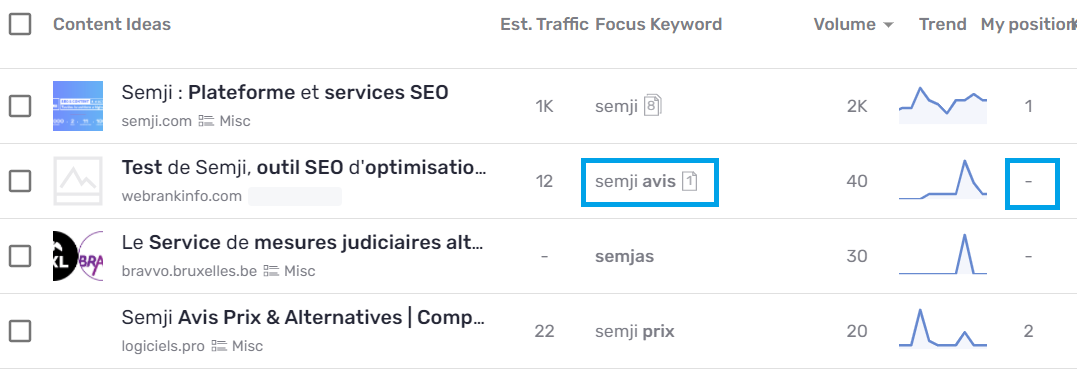Click the bravvo.bruxelles.be logo thumbnail
The height and width of the screenshot is (370, 1077).
coord(78,256)
